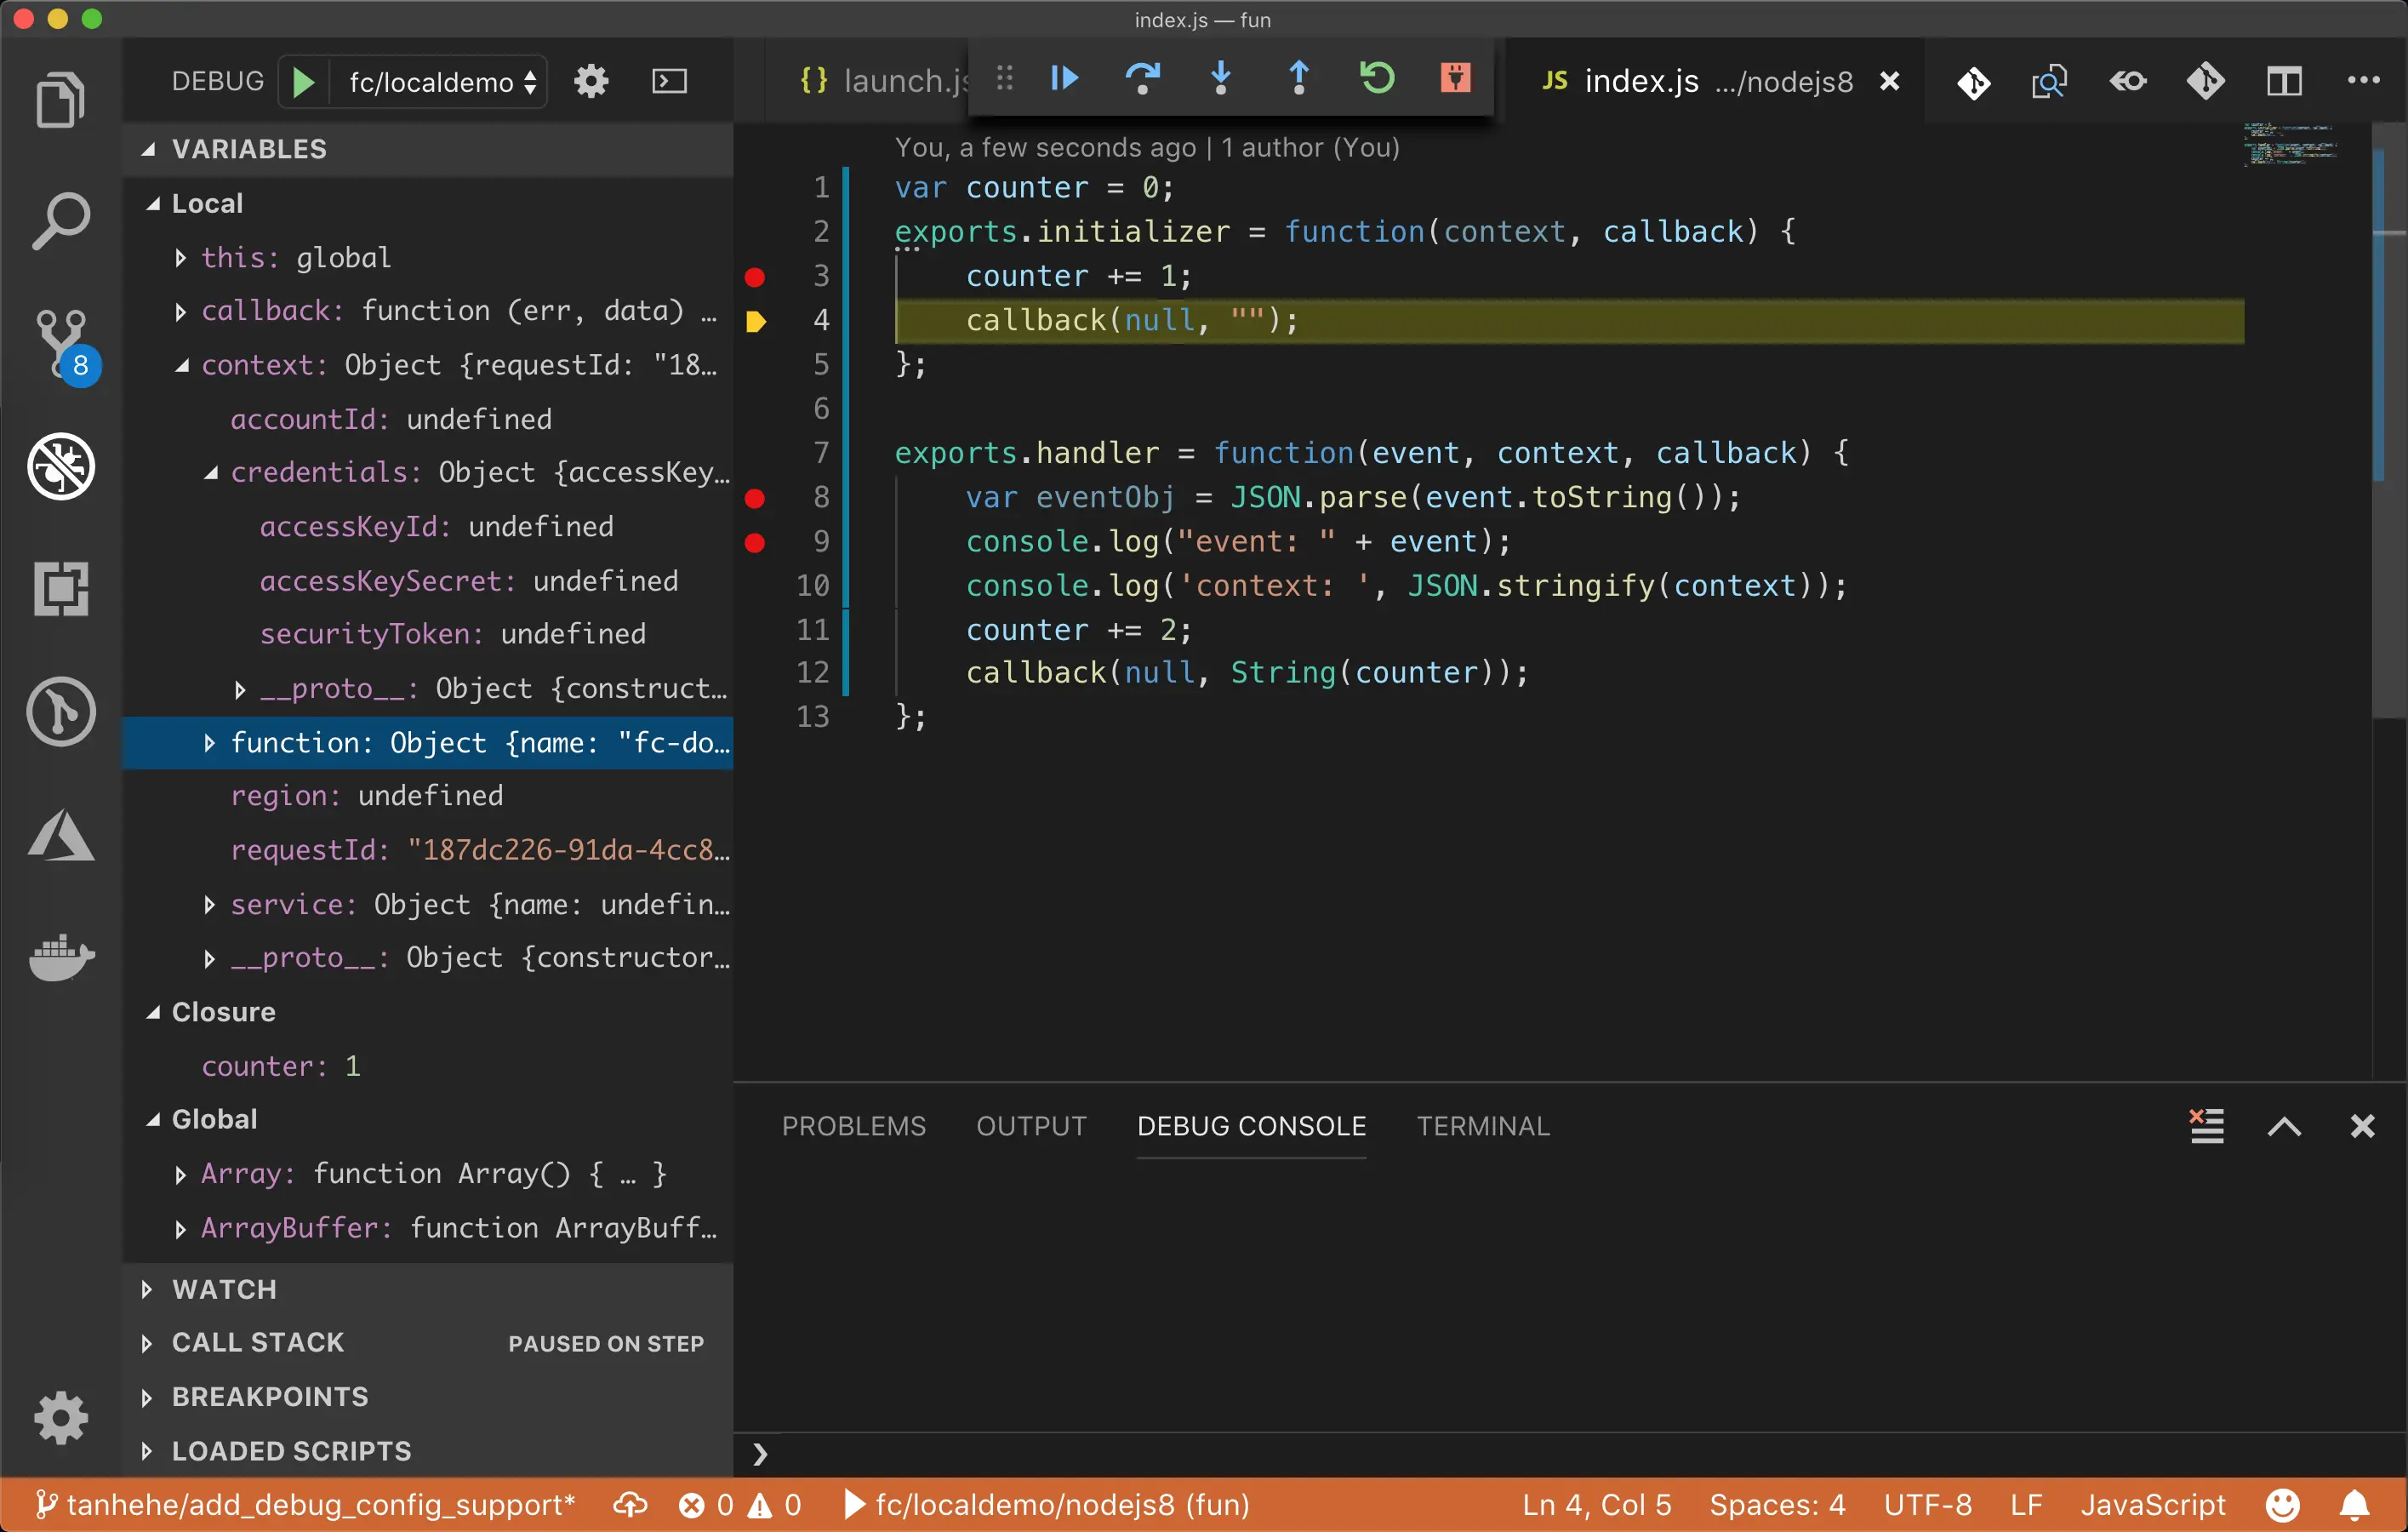The width and height of the screenshot is (2408, 1532).
Task: Toggle the breakpoint on line 3
Action: point(755,276)
